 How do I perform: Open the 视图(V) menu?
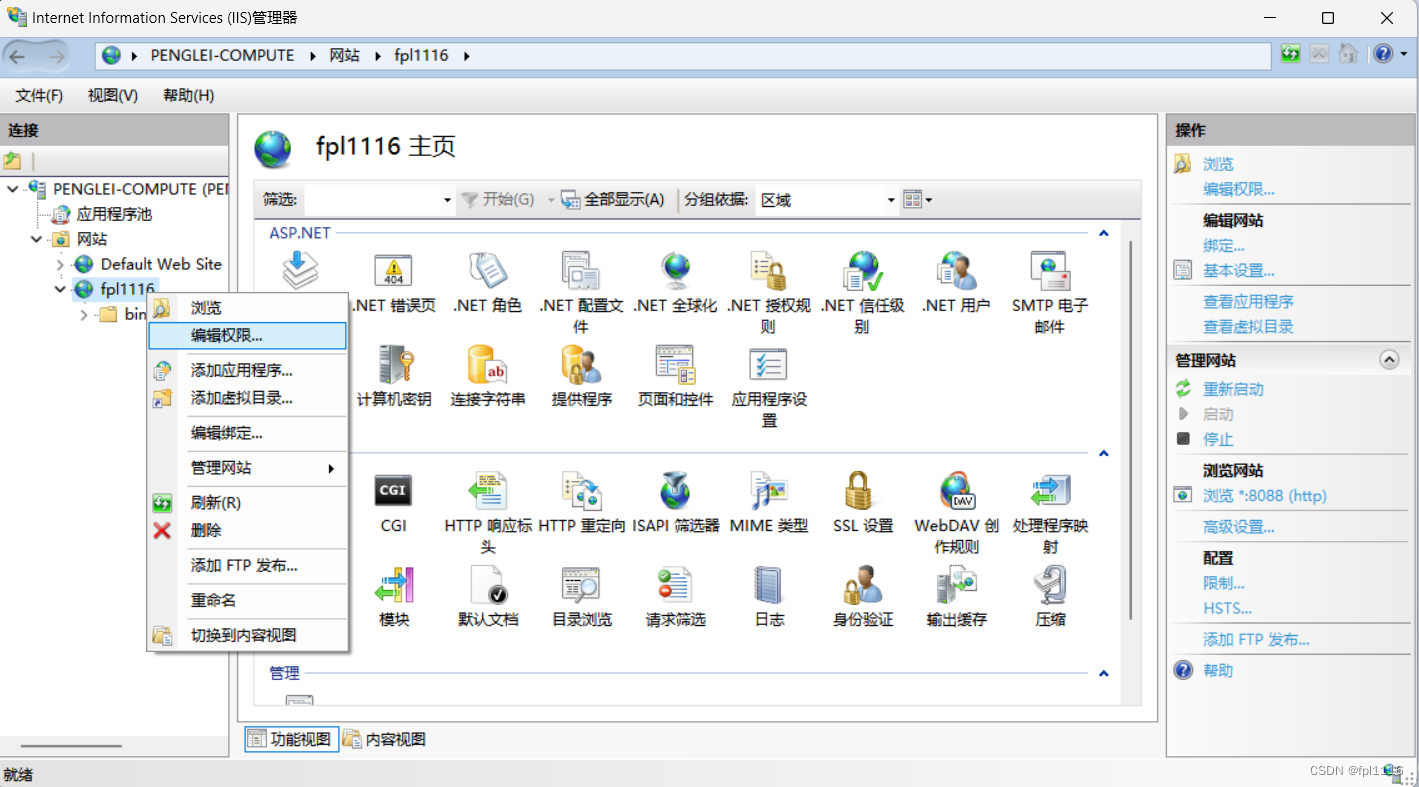click(x=113, y=95)
